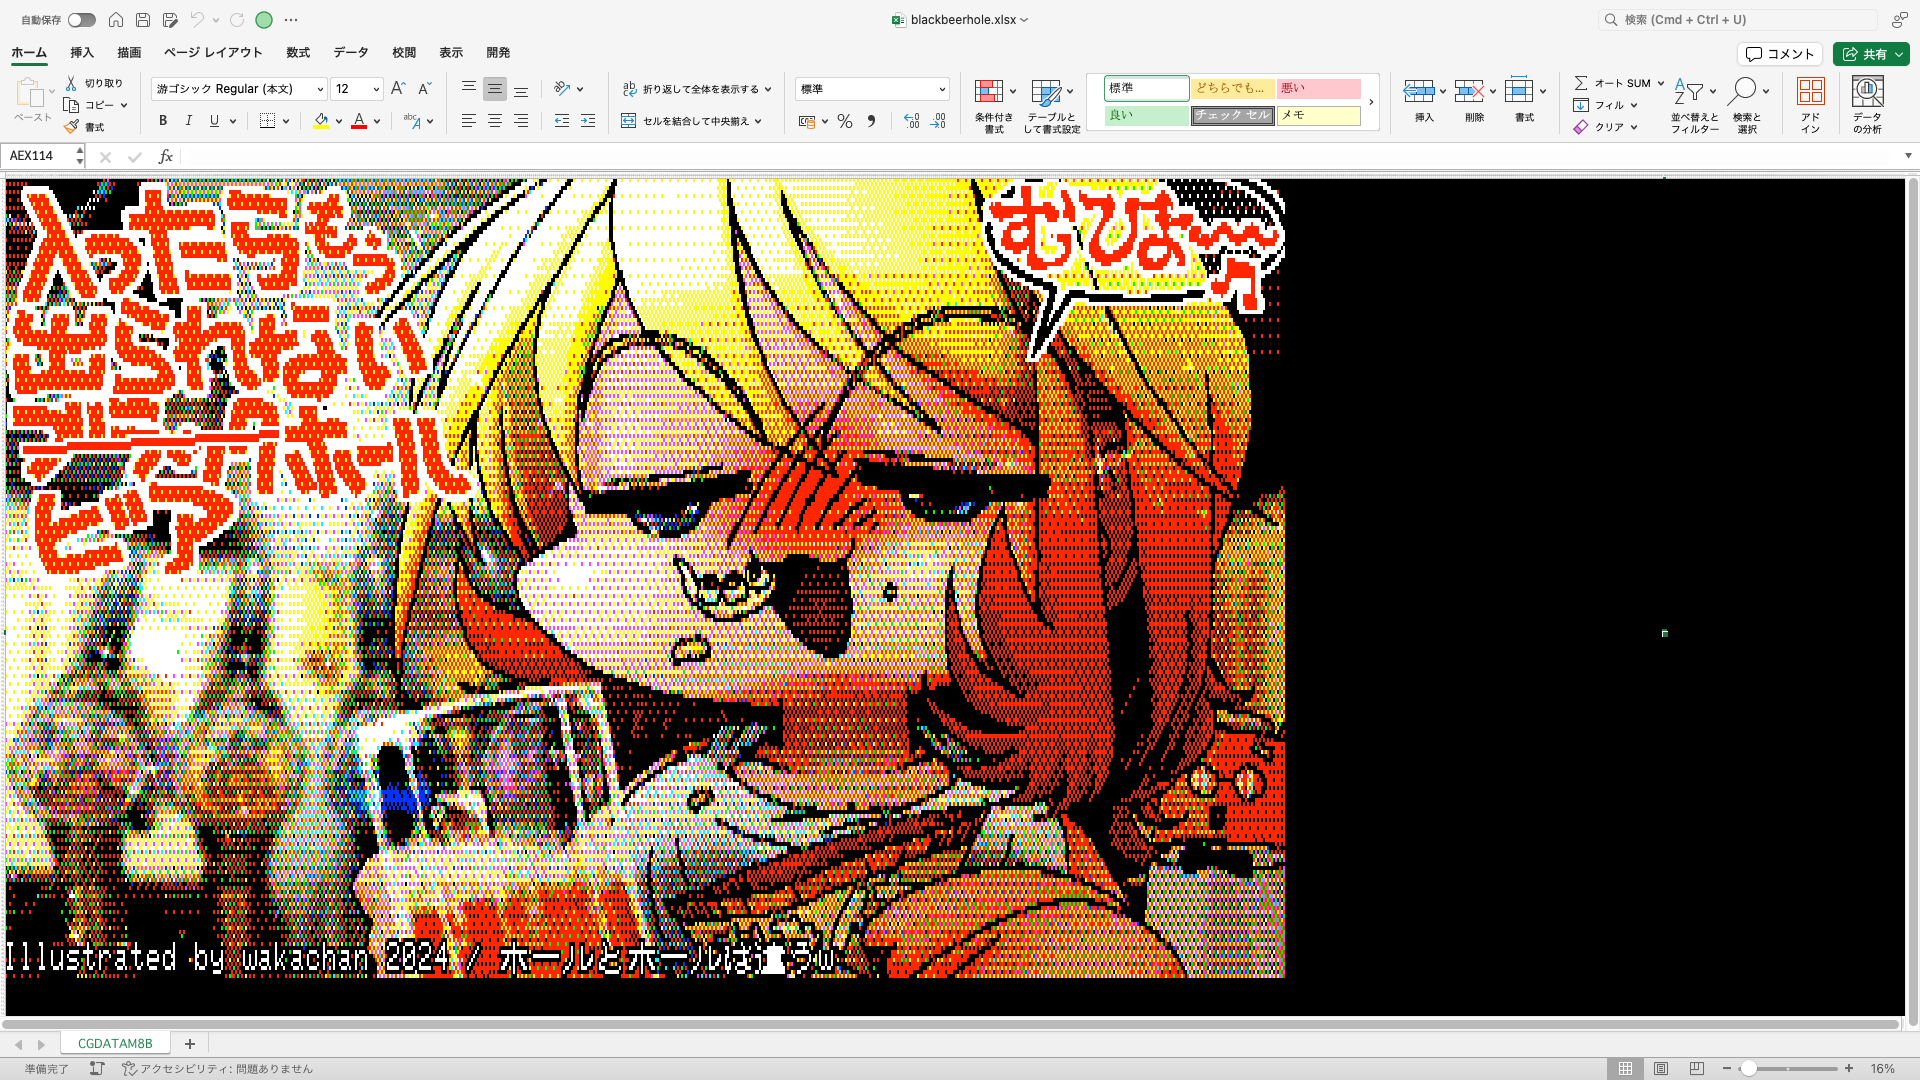Viewport: 1920px width, 1080px height.
Task: Open the オート SUM dropdown arrow
Action: point(1660,83)
